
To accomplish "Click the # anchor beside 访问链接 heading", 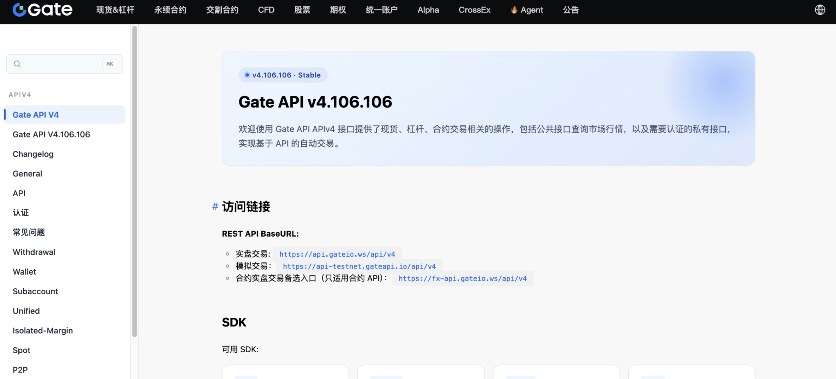I will point(215,207).
